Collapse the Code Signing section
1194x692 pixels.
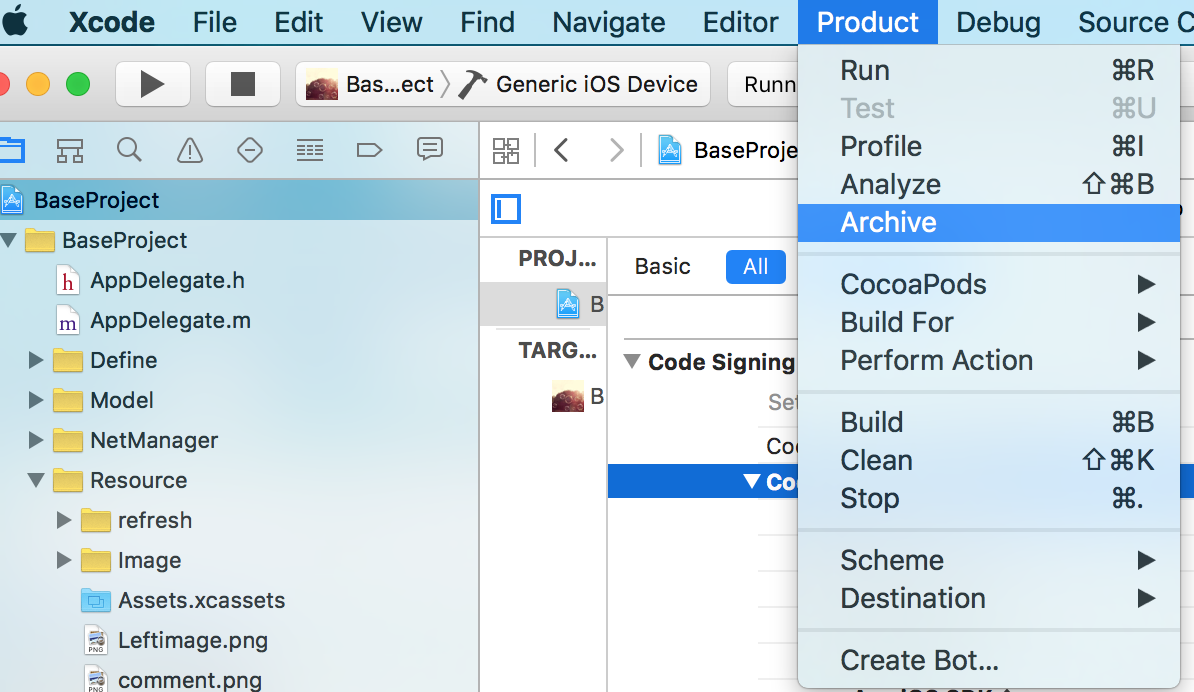[632, 361]
